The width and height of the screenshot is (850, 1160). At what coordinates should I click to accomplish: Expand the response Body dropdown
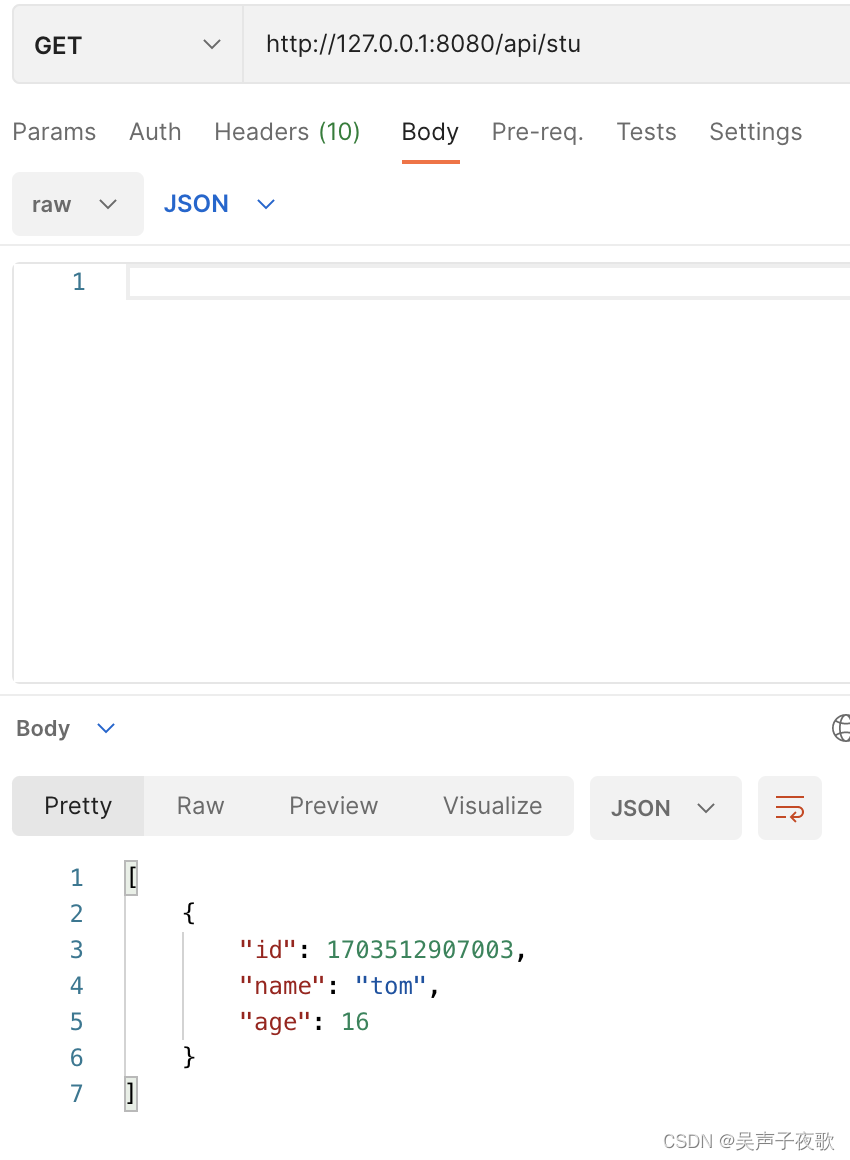point(66,729)
